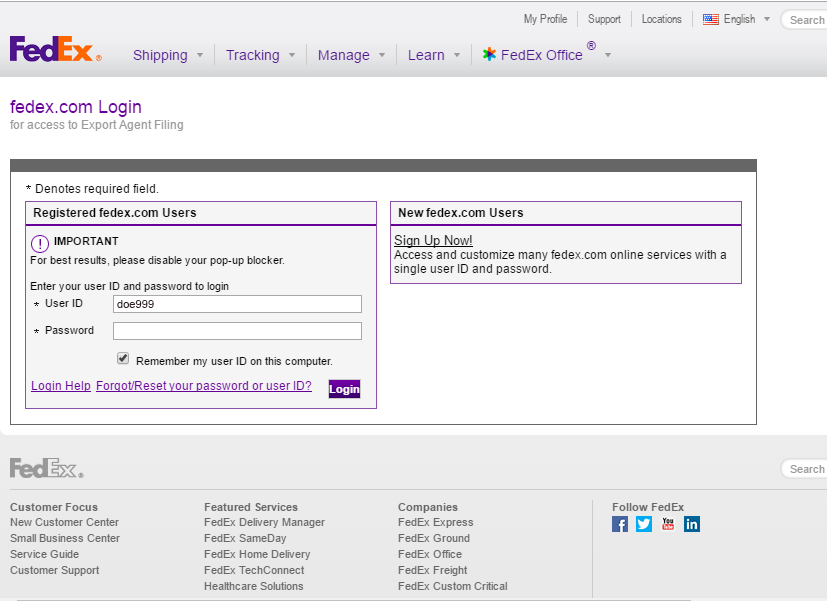
Task: Open FedEx SameDay link
Action: pyautogui.click(x=245, y=538)
